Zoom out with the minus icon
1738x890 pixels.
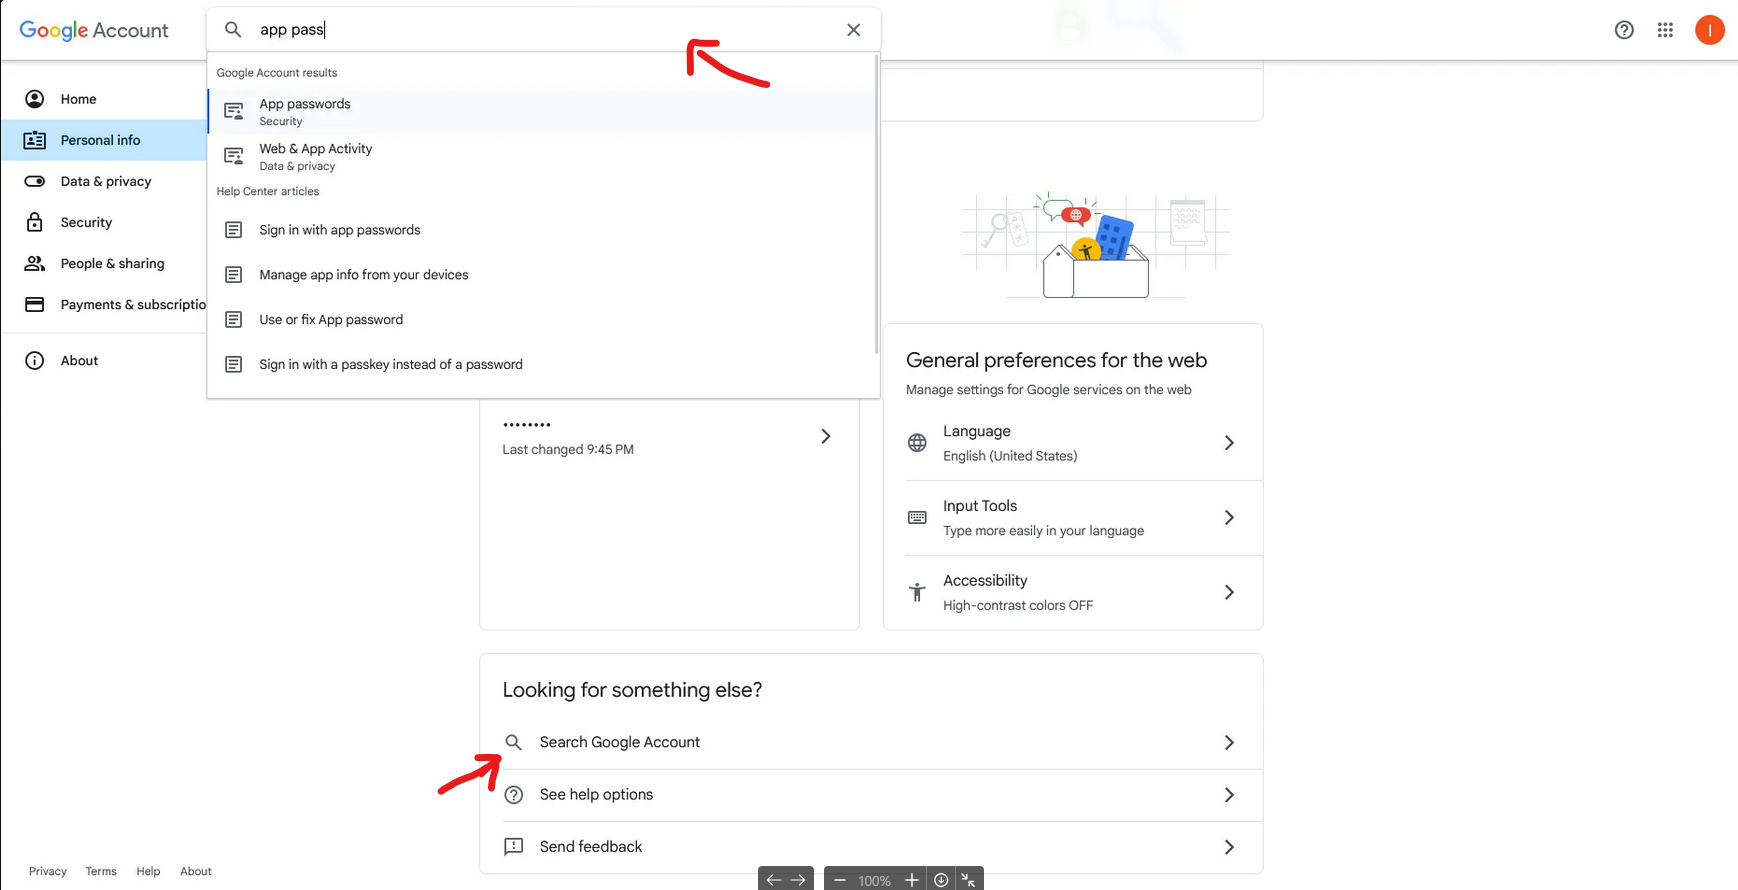(x=840, y=880)
